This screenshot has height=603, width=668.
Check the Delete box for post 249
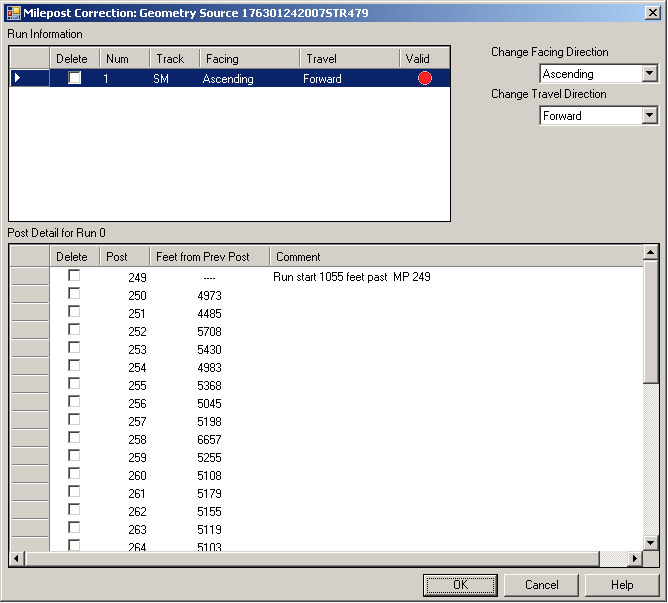click(x=74, y=276)
